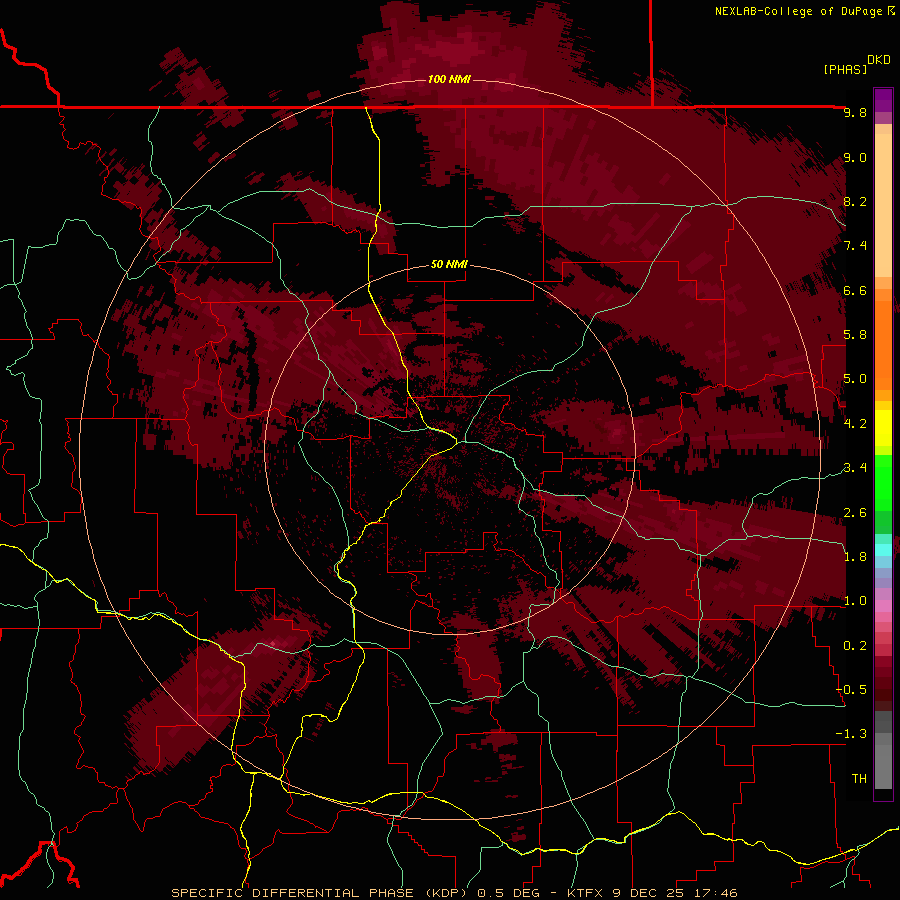Image resolution: width=900 pixels, height=900 pixels.
Task: Click the 50 NMI range ring label
Action: [449, 264]
